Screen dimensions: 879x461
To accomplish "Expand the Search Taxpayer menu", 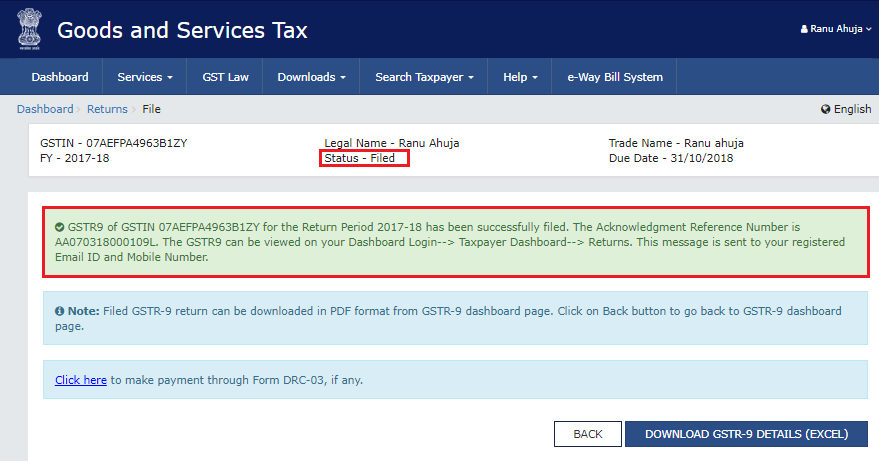I will pos(424,77).
